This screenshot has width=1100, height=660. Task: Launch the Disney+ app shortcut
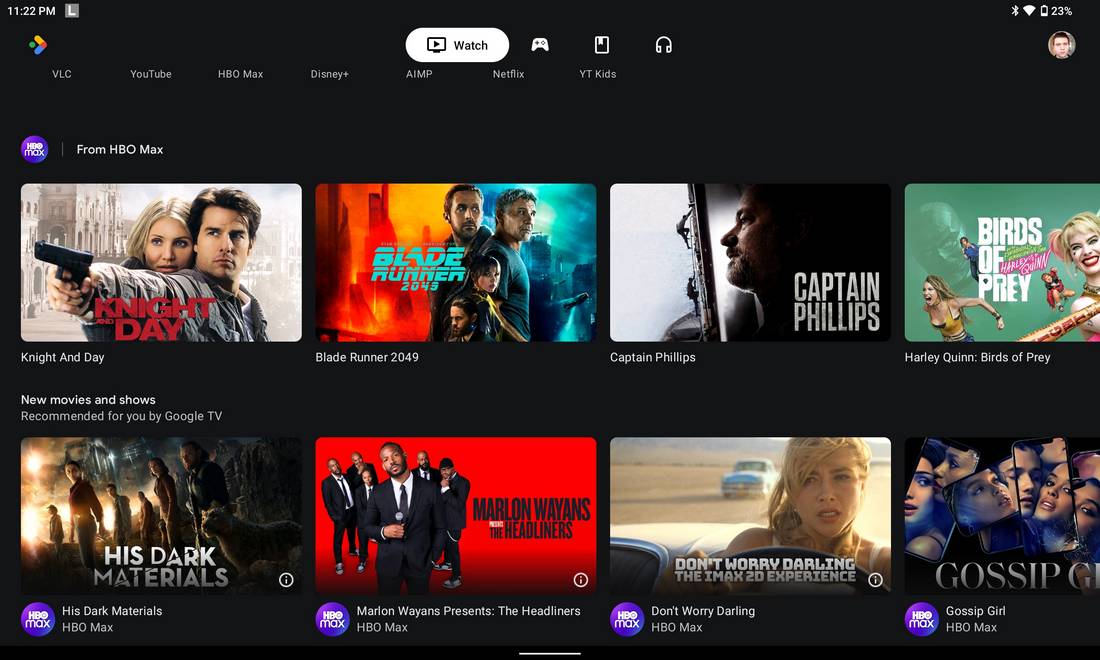click(330, 74)
